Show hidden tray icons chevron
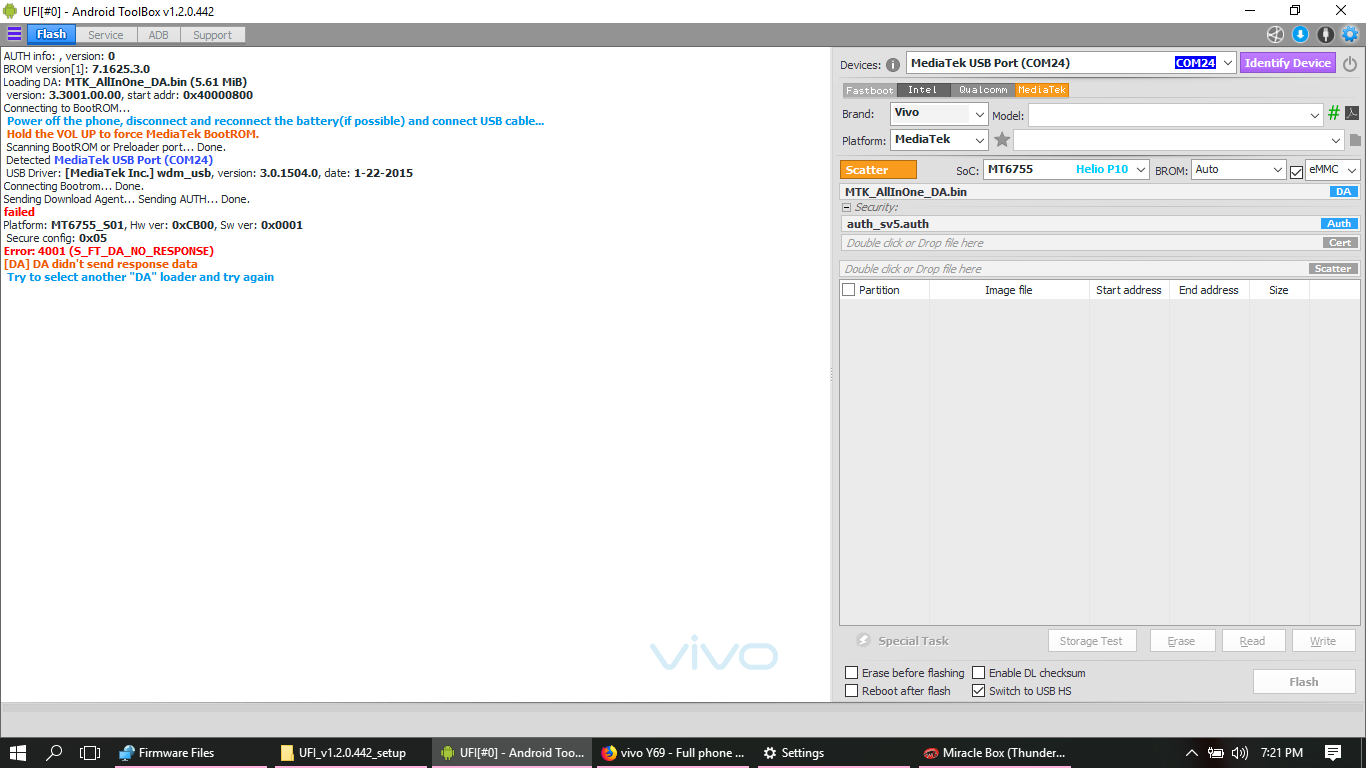This screenshot has height=768, width=1366. 1191,753
